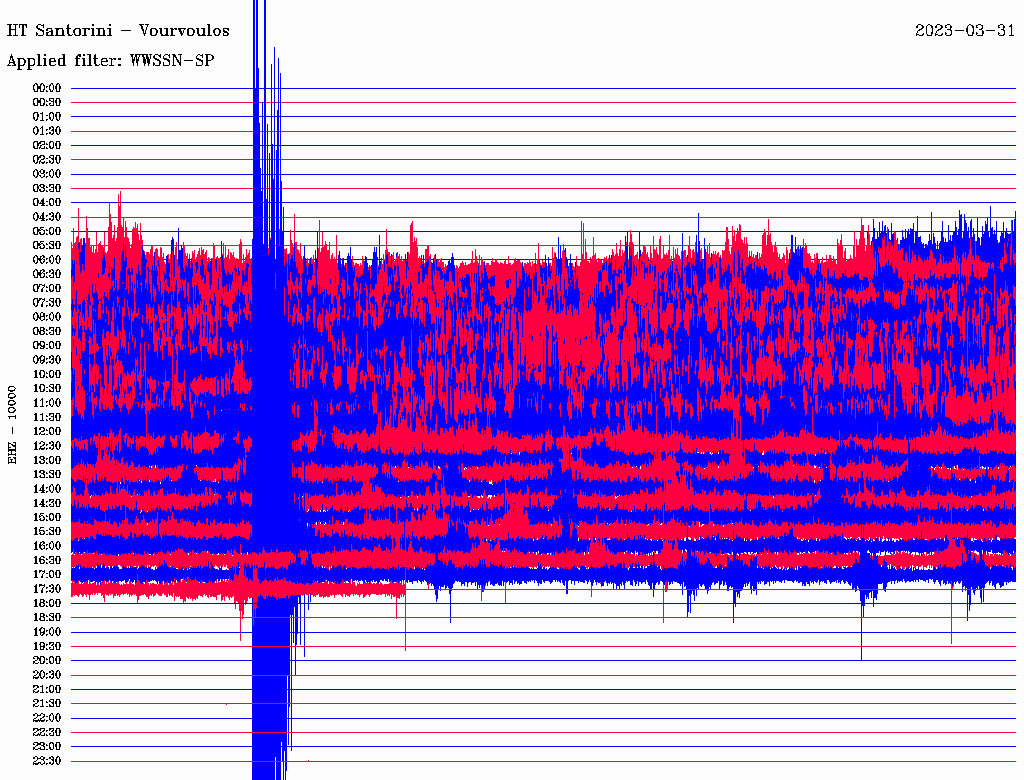Click the 19:30 time label
The width and height of the screenshot is (1024, 780).
pyautogui.click(x=47, y=646)
